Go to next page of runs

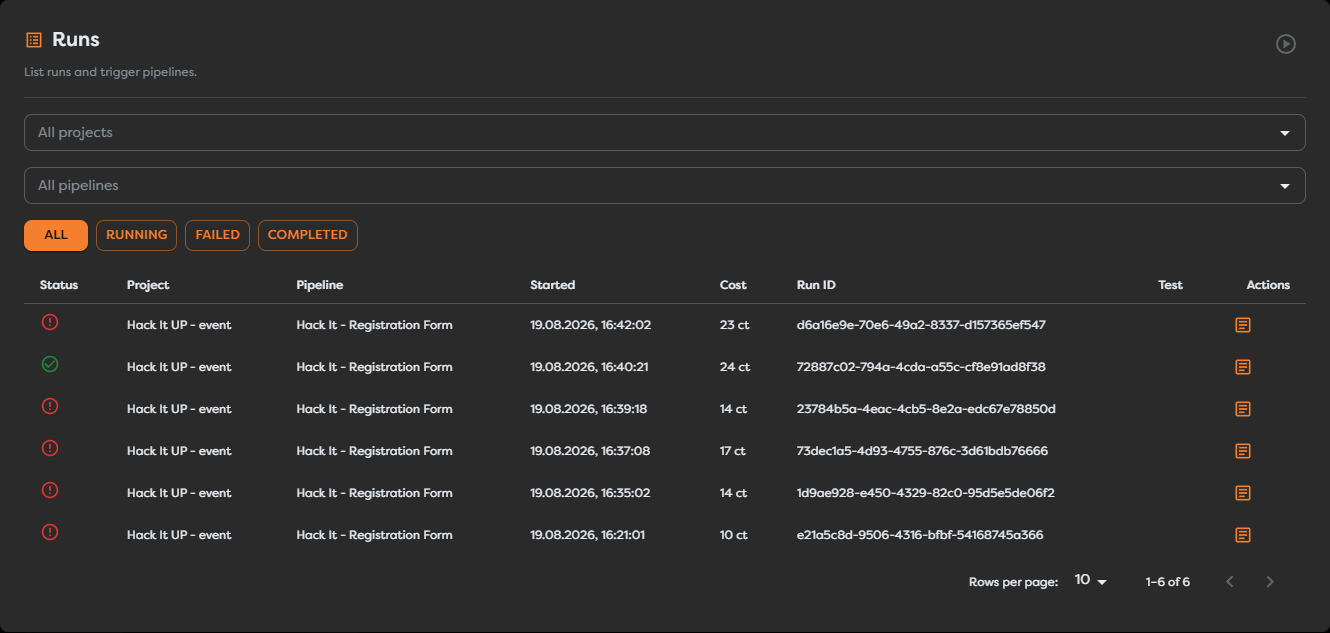[1270, 582]
